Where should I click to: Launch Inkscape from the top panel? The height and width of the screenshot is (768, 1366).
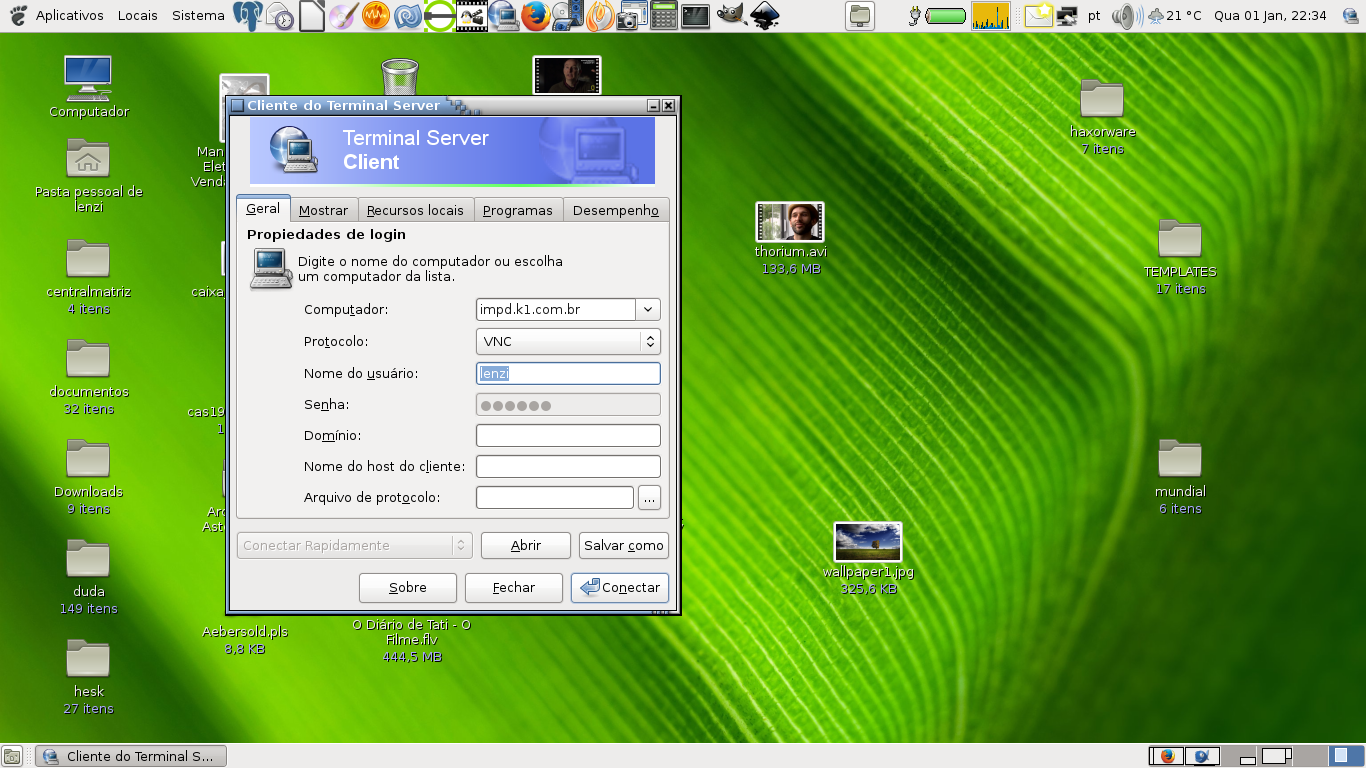765,16
